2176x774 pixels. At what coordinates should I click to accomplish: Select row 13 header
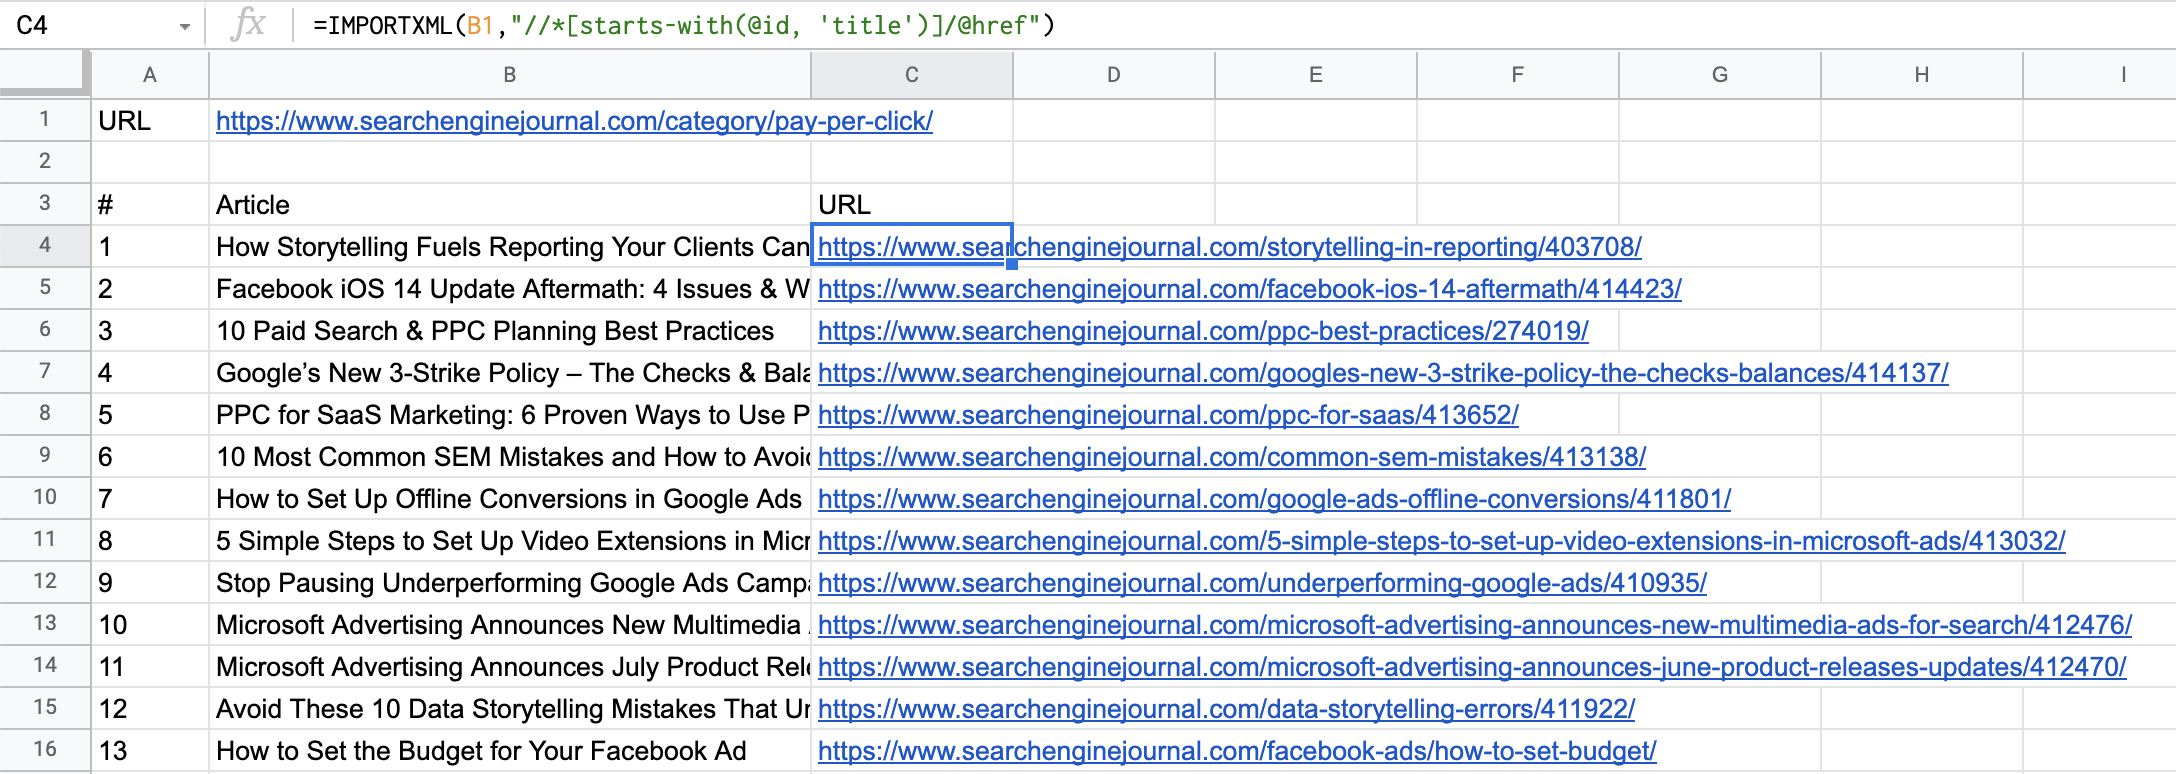click(45, 624)
